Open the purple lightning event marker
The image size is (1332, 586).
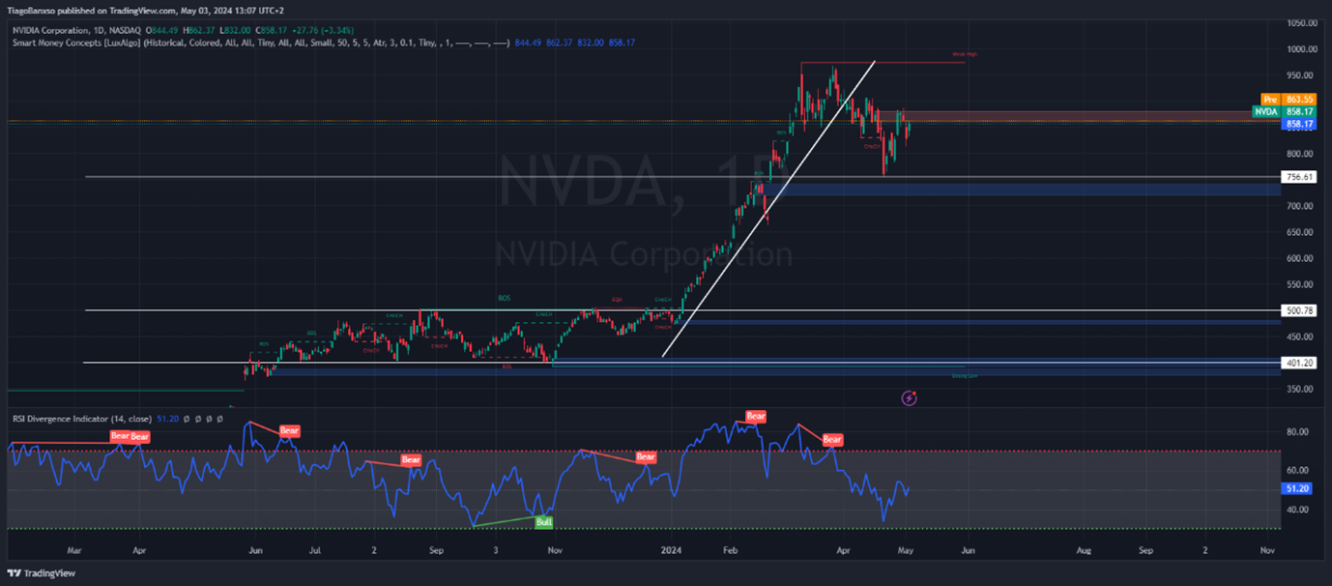click(x=909, y=398)
